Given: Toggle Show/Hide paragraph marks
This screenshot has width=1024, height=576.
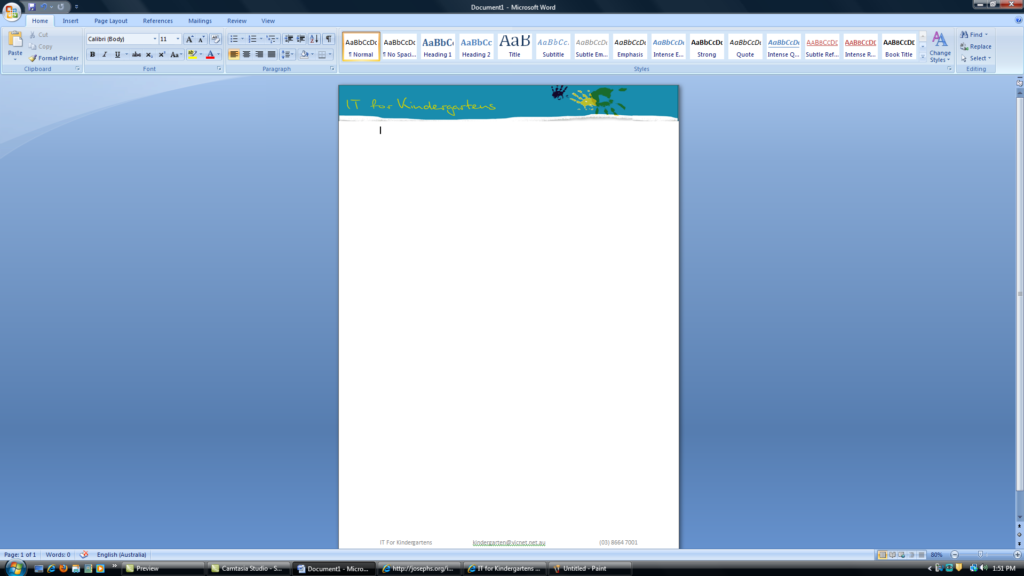Looking at the screenshot, I should pos(328,39).
